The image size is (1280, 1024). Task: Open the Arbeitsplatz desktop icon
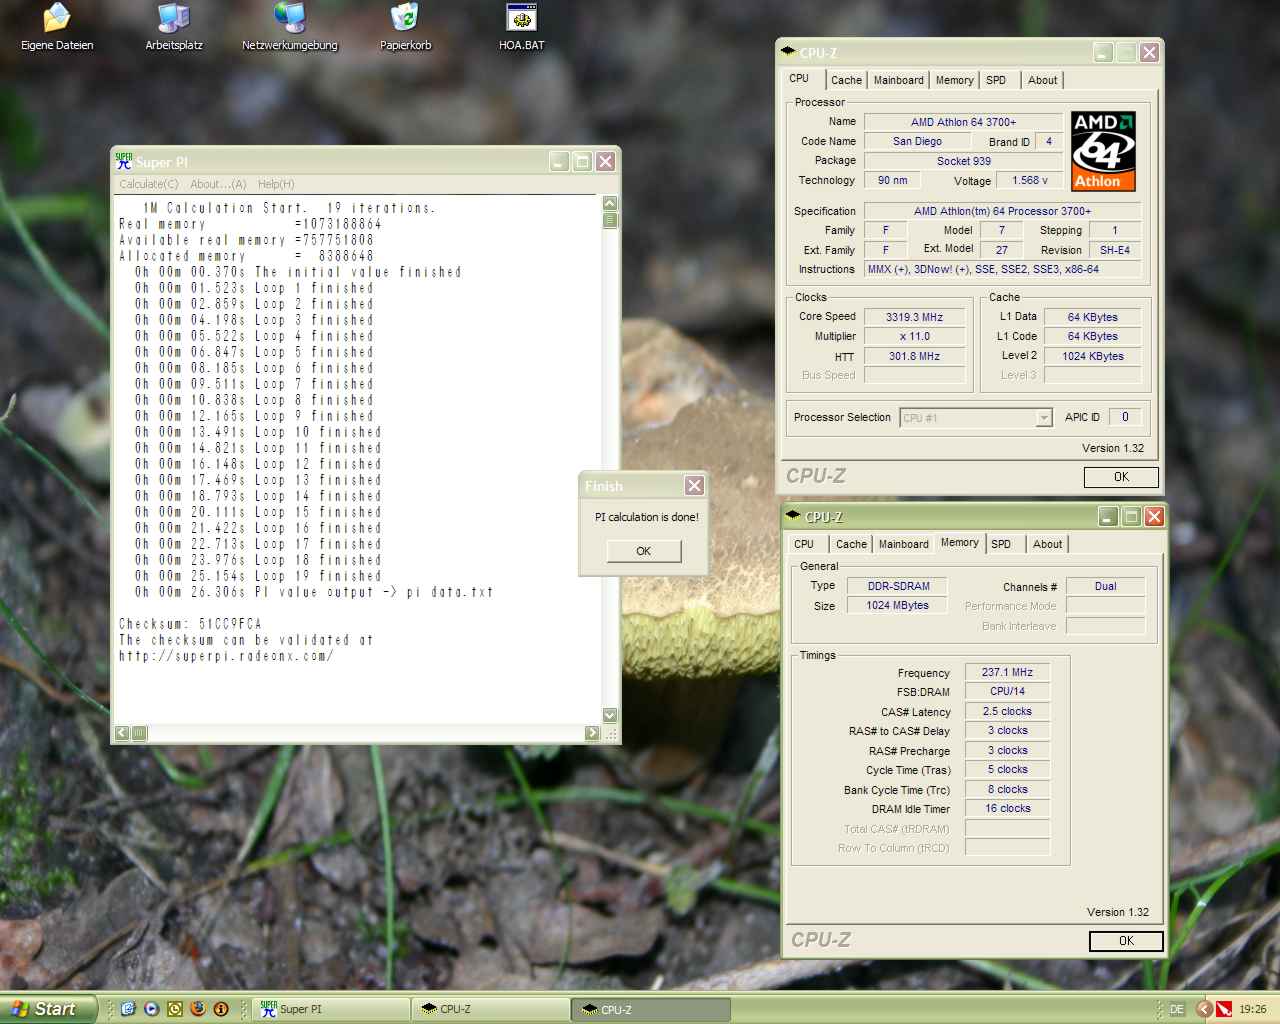(174, 28)
